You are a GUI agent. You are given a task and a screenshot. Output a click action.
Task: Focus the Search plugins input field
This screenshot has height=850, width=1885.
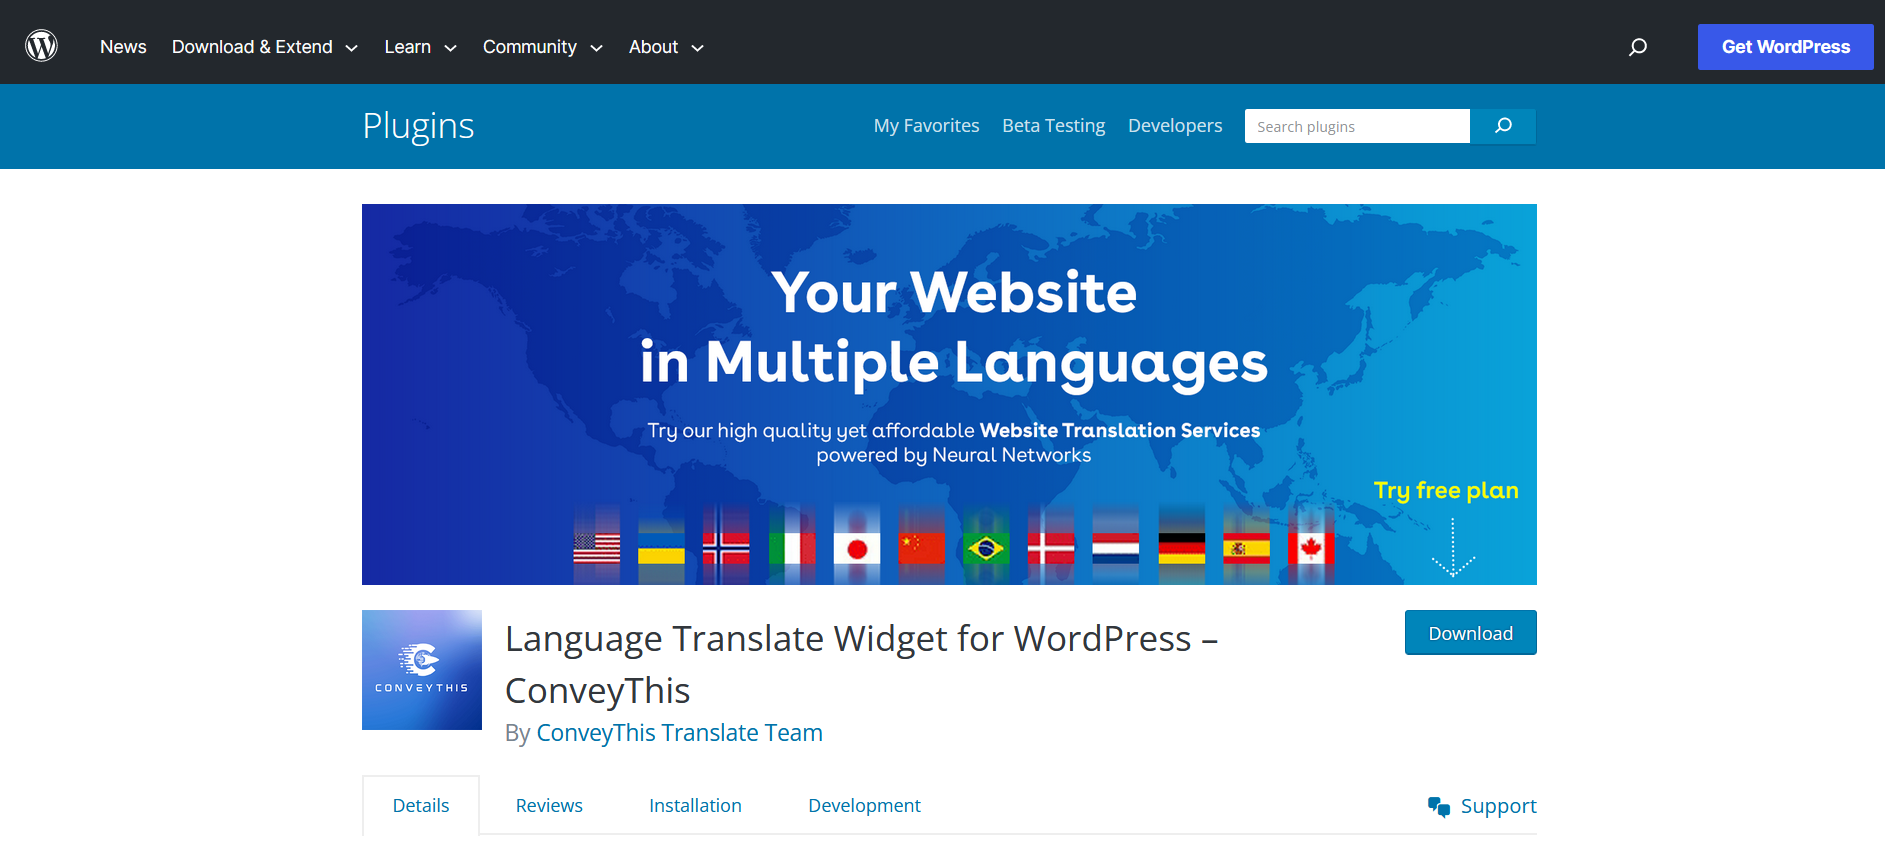(1357, 126)
